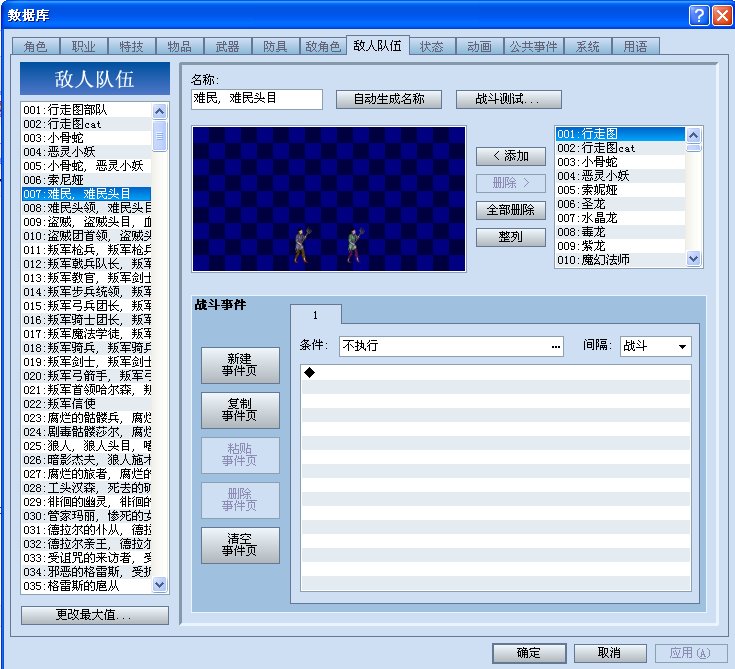735x669 pixels.
Task: Open event page tab 1
Action: point(315,315)
